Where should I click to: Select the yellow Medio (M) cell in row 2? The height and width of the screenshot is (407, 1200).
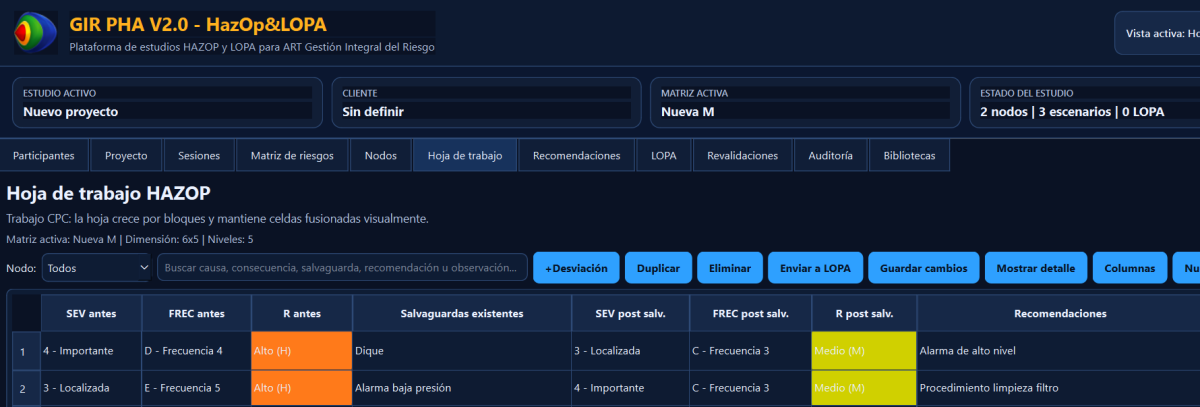pyautogui.click(x=863, y=388)
